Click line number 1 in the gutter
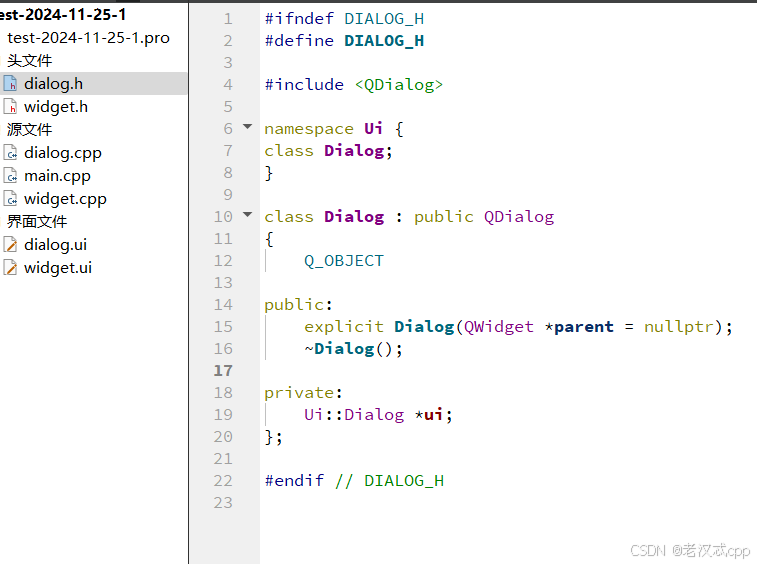Image resolution: width=757 pixels, height=564 pixels. point(228,19)
